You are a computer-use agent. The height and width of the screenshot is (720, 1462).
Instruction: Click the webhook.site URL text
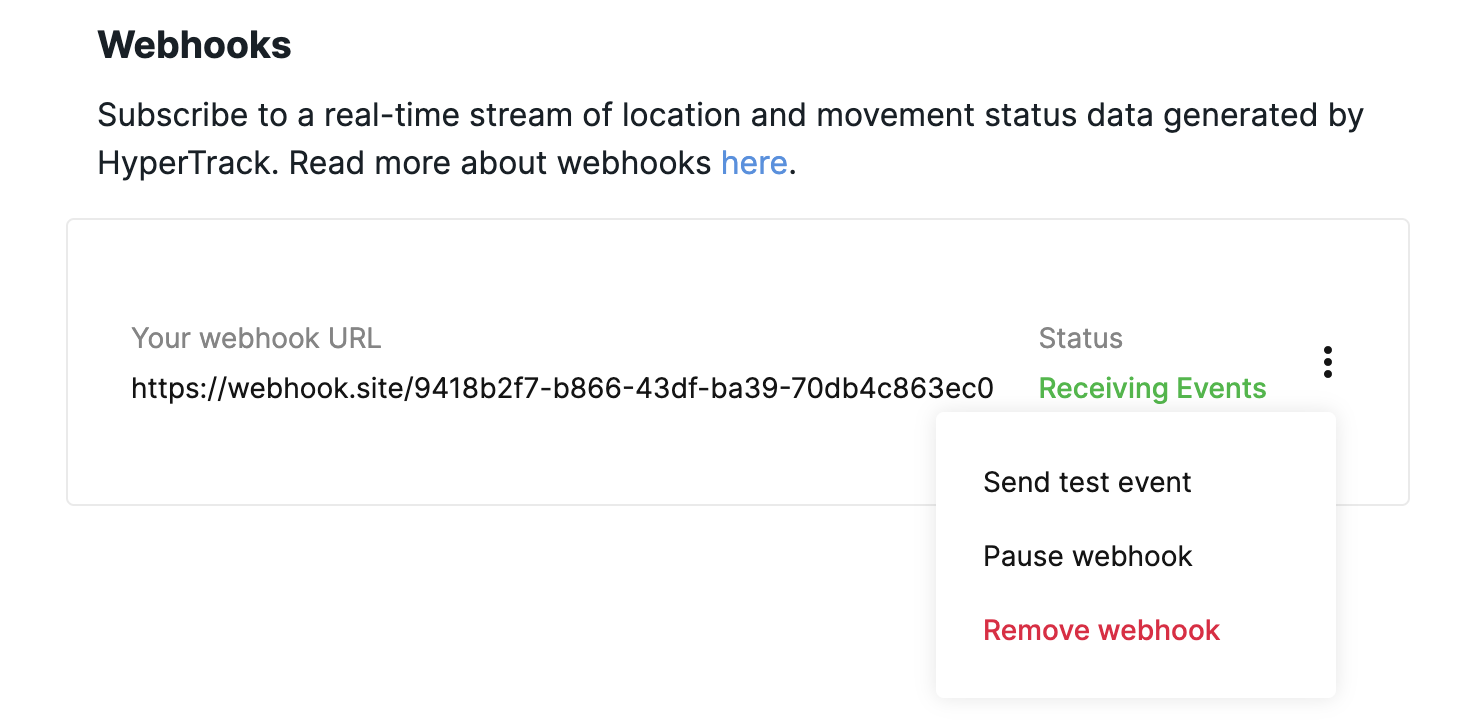coord(562,388)
